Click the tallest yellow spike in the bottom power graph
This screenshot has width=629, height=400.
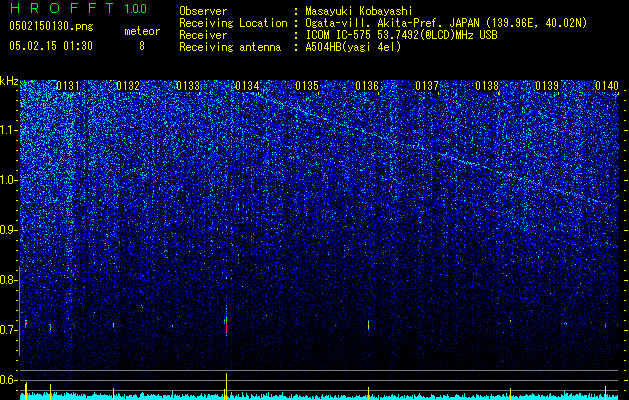[226, 386]
